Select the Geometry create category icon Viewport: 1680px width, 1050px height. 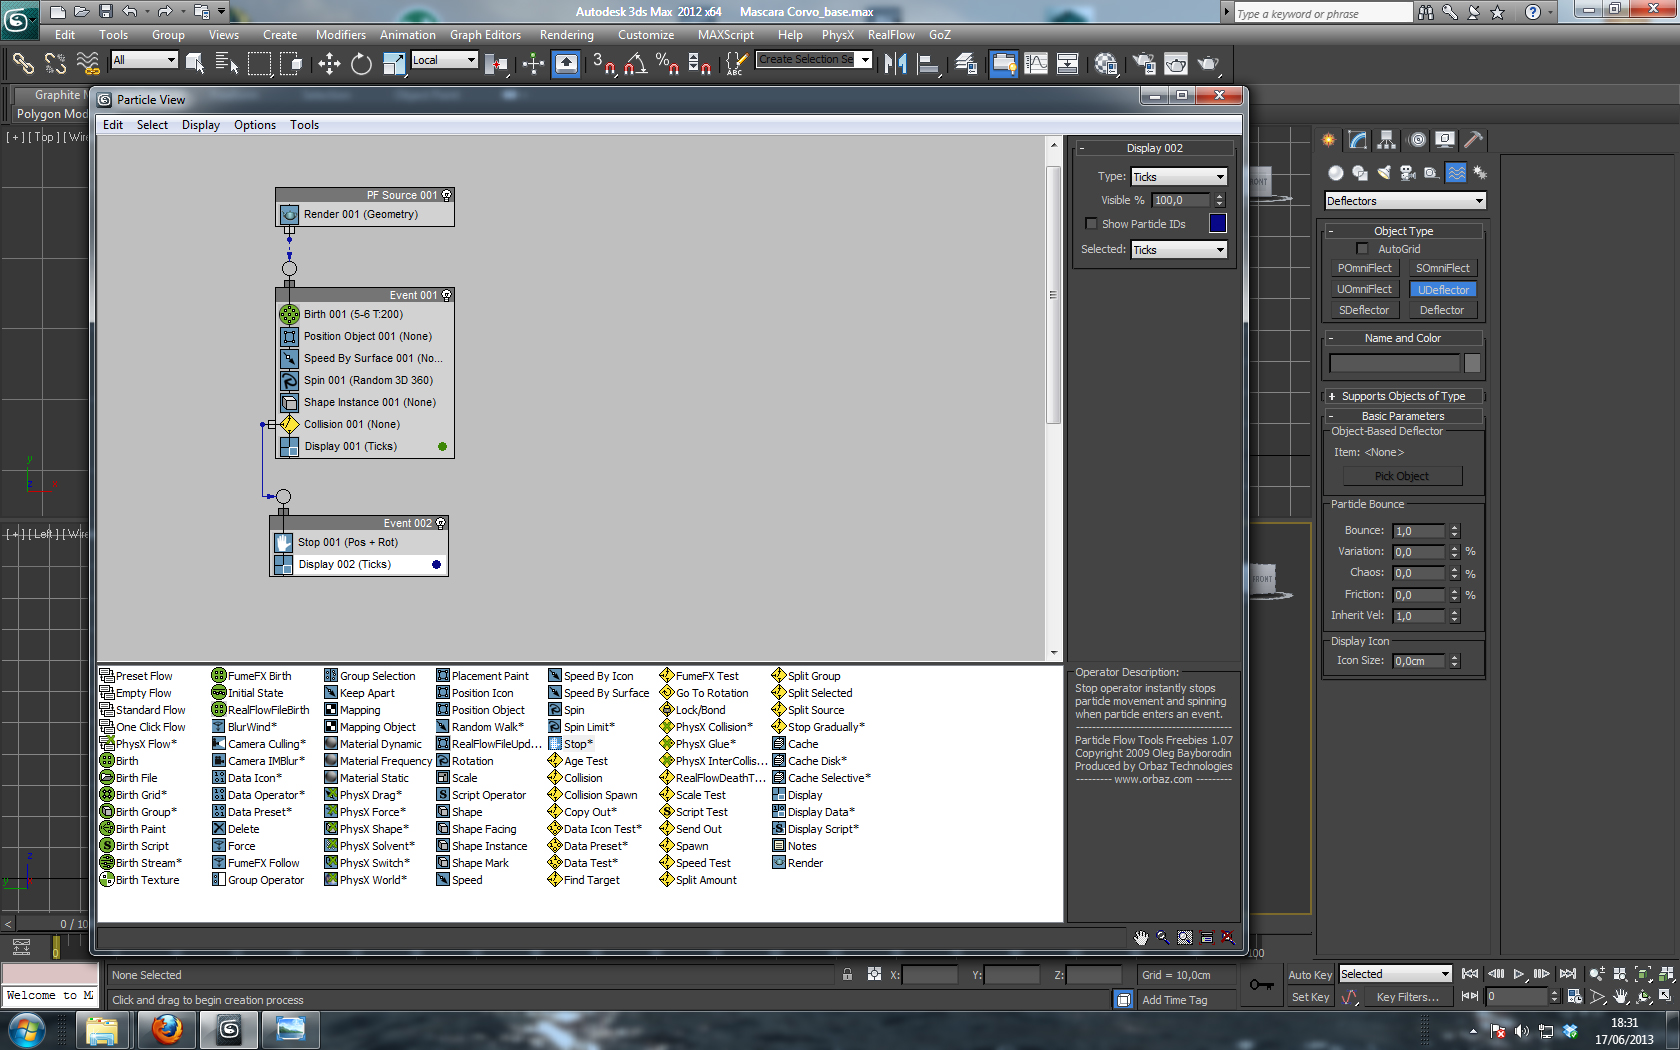[x=1335, y=173]
